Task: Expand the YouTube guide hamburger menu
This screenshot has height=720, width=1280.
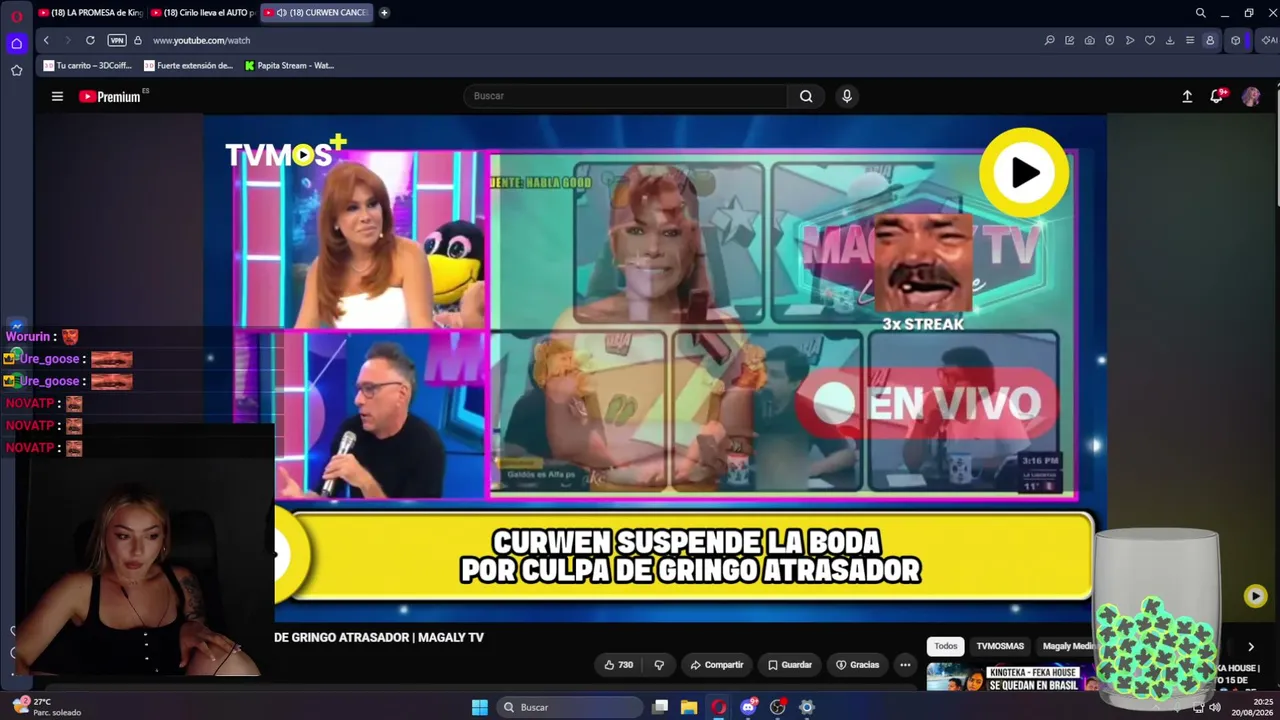Action: (57, 97)
